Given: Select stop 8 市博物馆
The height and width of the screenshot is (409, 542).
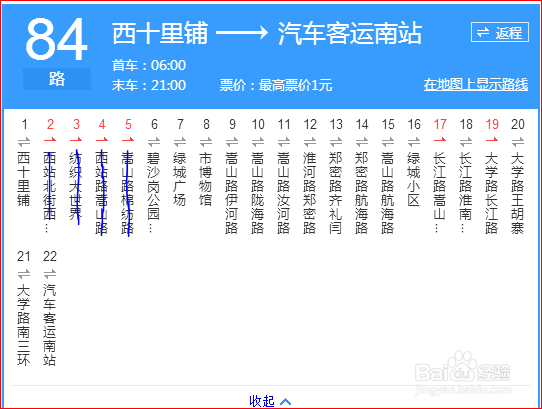Looking at the screenshot, I should (206, 179).
